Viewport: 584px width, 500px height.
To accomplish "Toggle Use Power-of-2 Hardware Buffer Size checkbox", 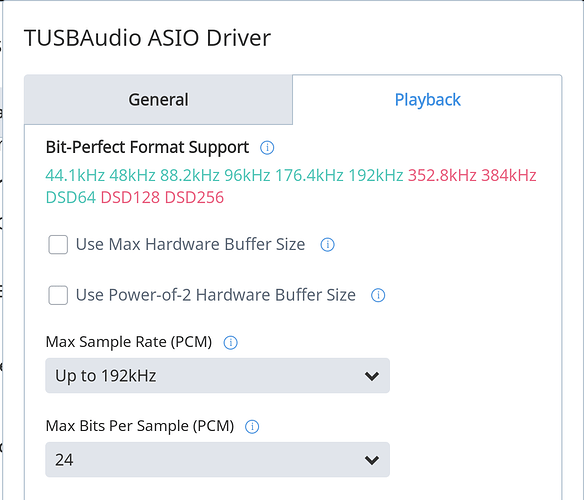I will pos(58,295).
